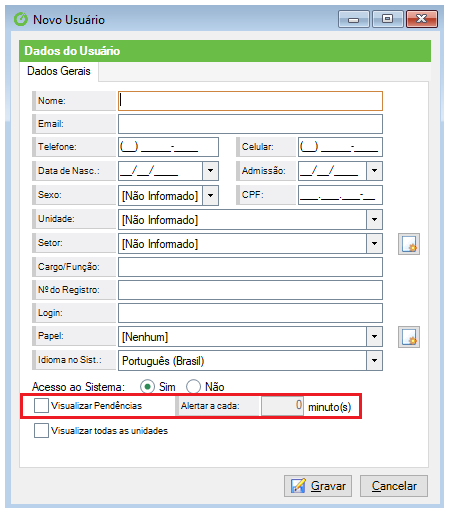Click the new-item icon beside Setor
The height and width of the screenshot is (509, 450).
pos(409,244)
